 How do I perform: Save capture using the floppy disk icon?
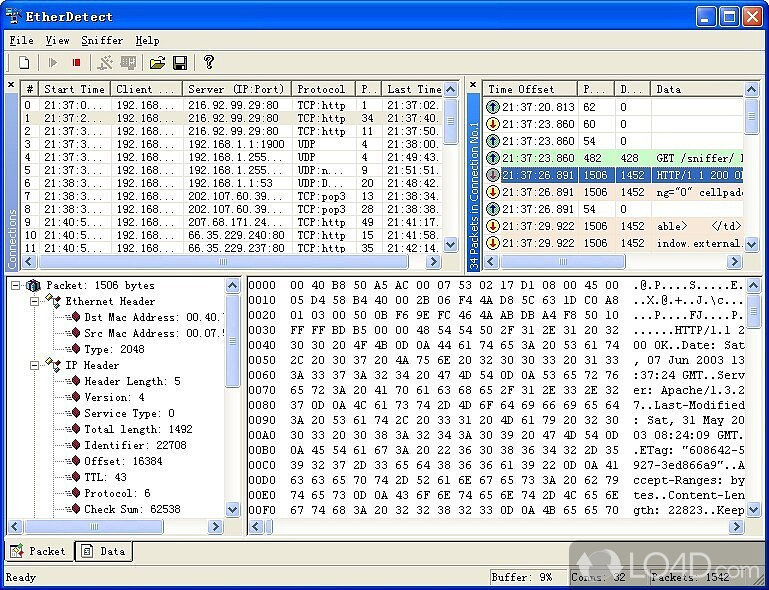[x=180, y=63]
